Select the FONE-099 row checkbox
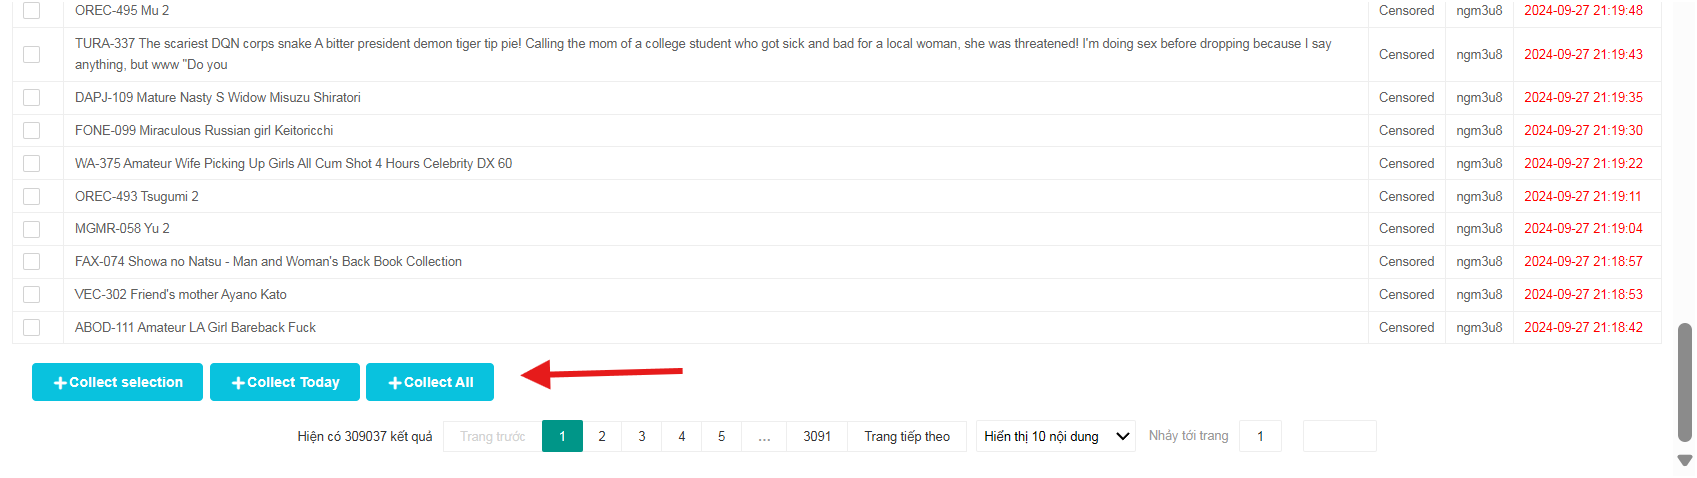Viewport: 1697px width, 478px height. [32, 131]
